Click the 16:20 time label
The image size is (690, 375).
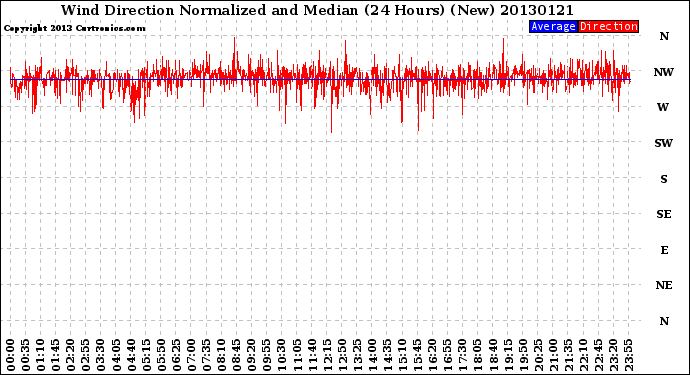(x=433, y=355)
